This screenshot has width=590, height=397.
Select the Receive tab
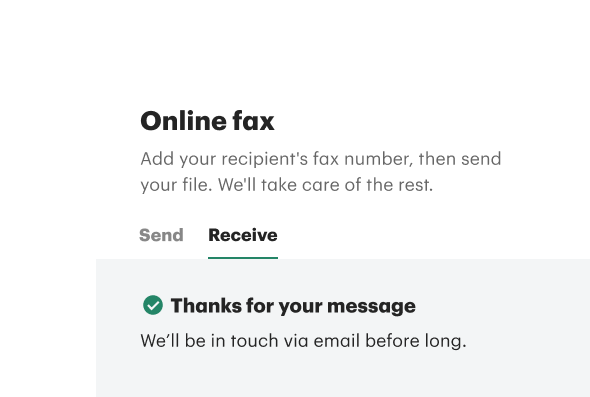pyautogui.click(x=243, y=236)
